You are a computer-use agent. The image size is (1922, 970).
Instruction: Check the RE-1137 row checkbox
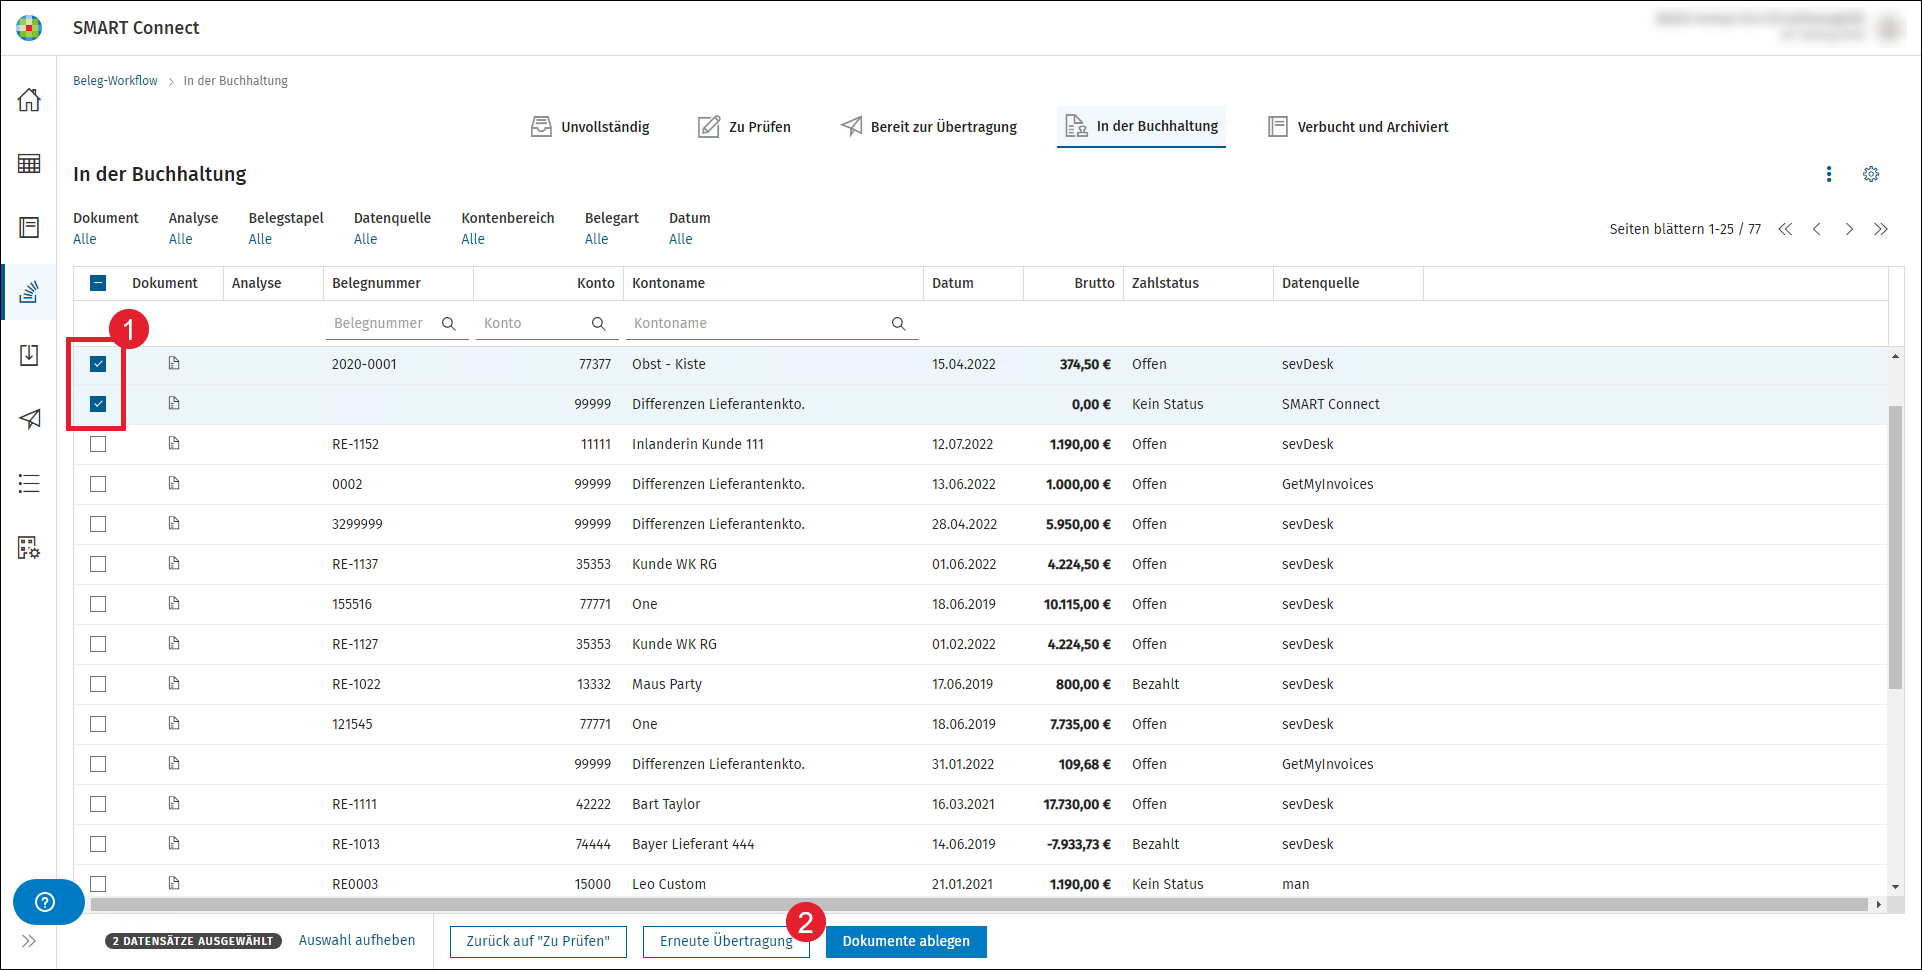98,564
